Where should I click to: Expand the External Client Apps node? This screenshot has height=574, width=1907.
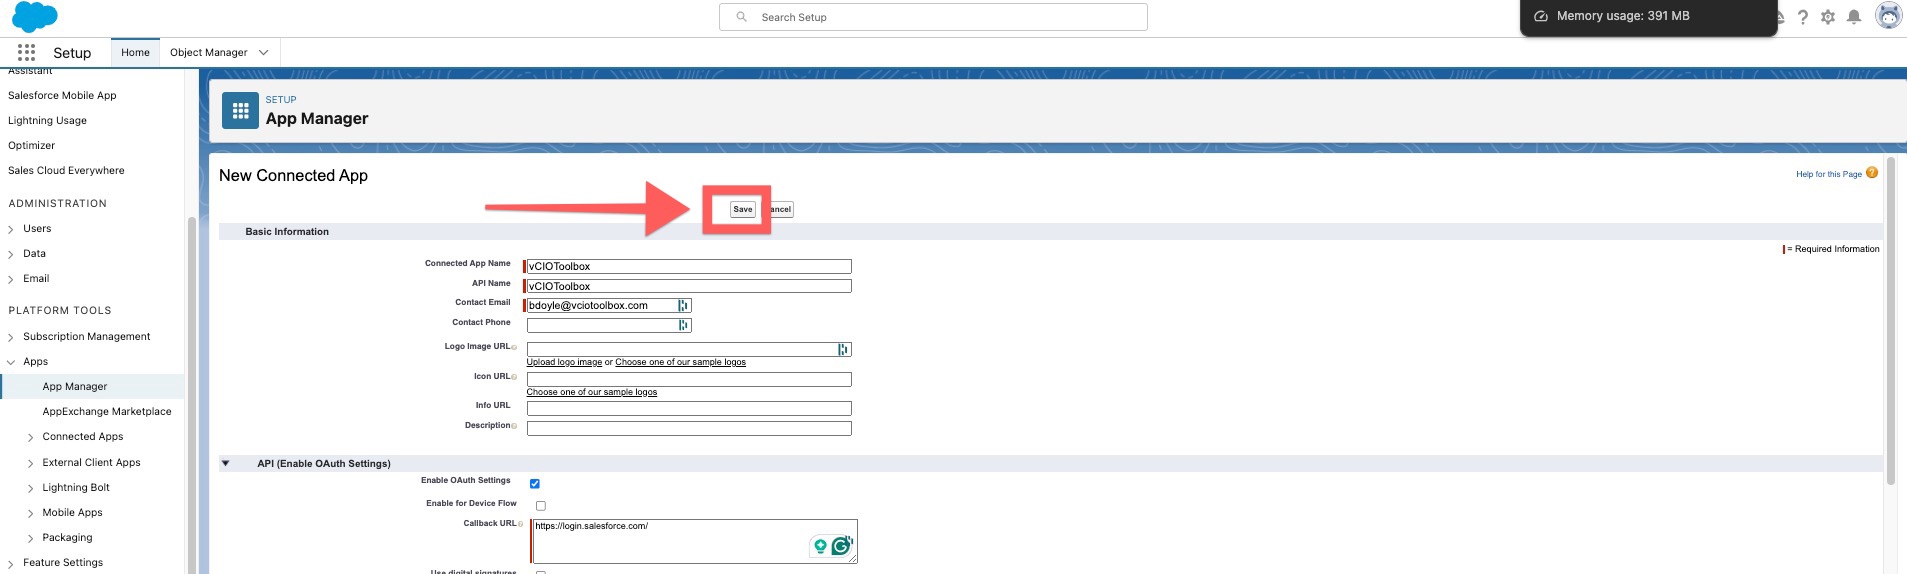tap(30, 464)
